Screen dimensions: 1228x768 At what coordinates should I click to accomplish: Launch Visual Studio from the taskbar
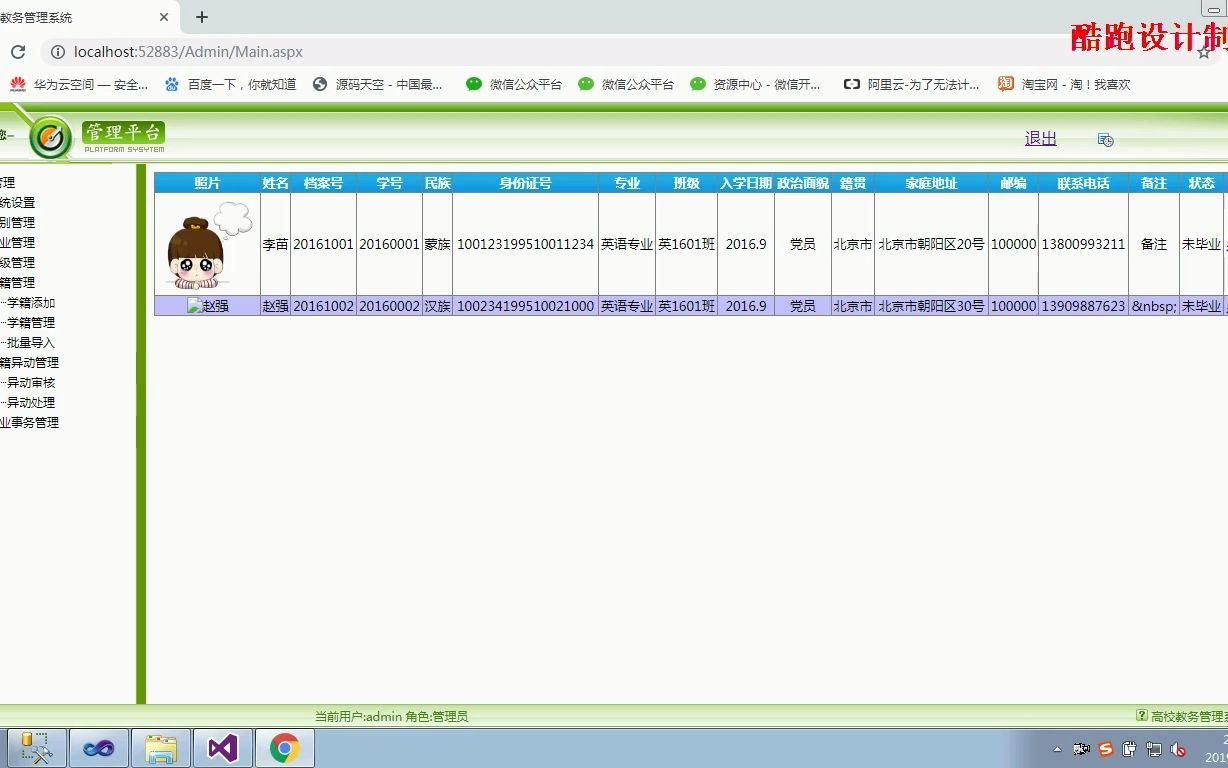[x=222, y=747]
